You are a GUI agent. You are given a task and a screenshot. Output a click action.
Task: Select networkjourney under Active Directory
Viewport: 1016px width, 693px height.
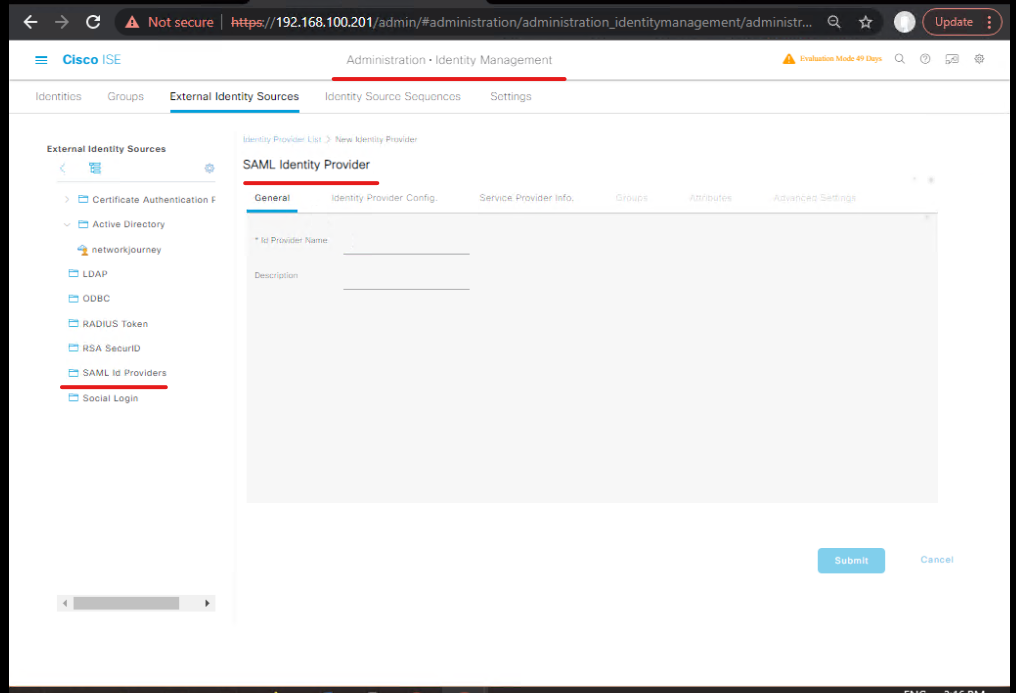(126, 250)
